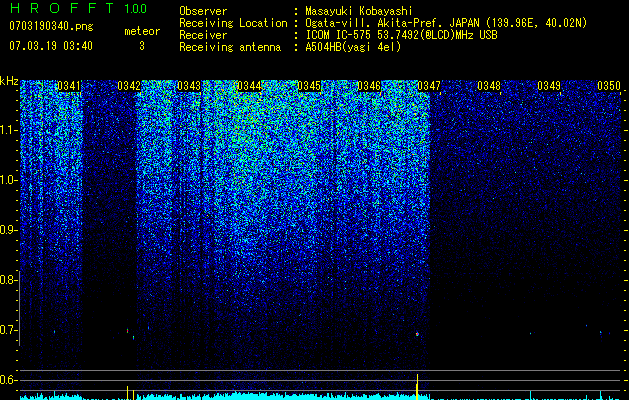Click the 0343 time marker

189,86
